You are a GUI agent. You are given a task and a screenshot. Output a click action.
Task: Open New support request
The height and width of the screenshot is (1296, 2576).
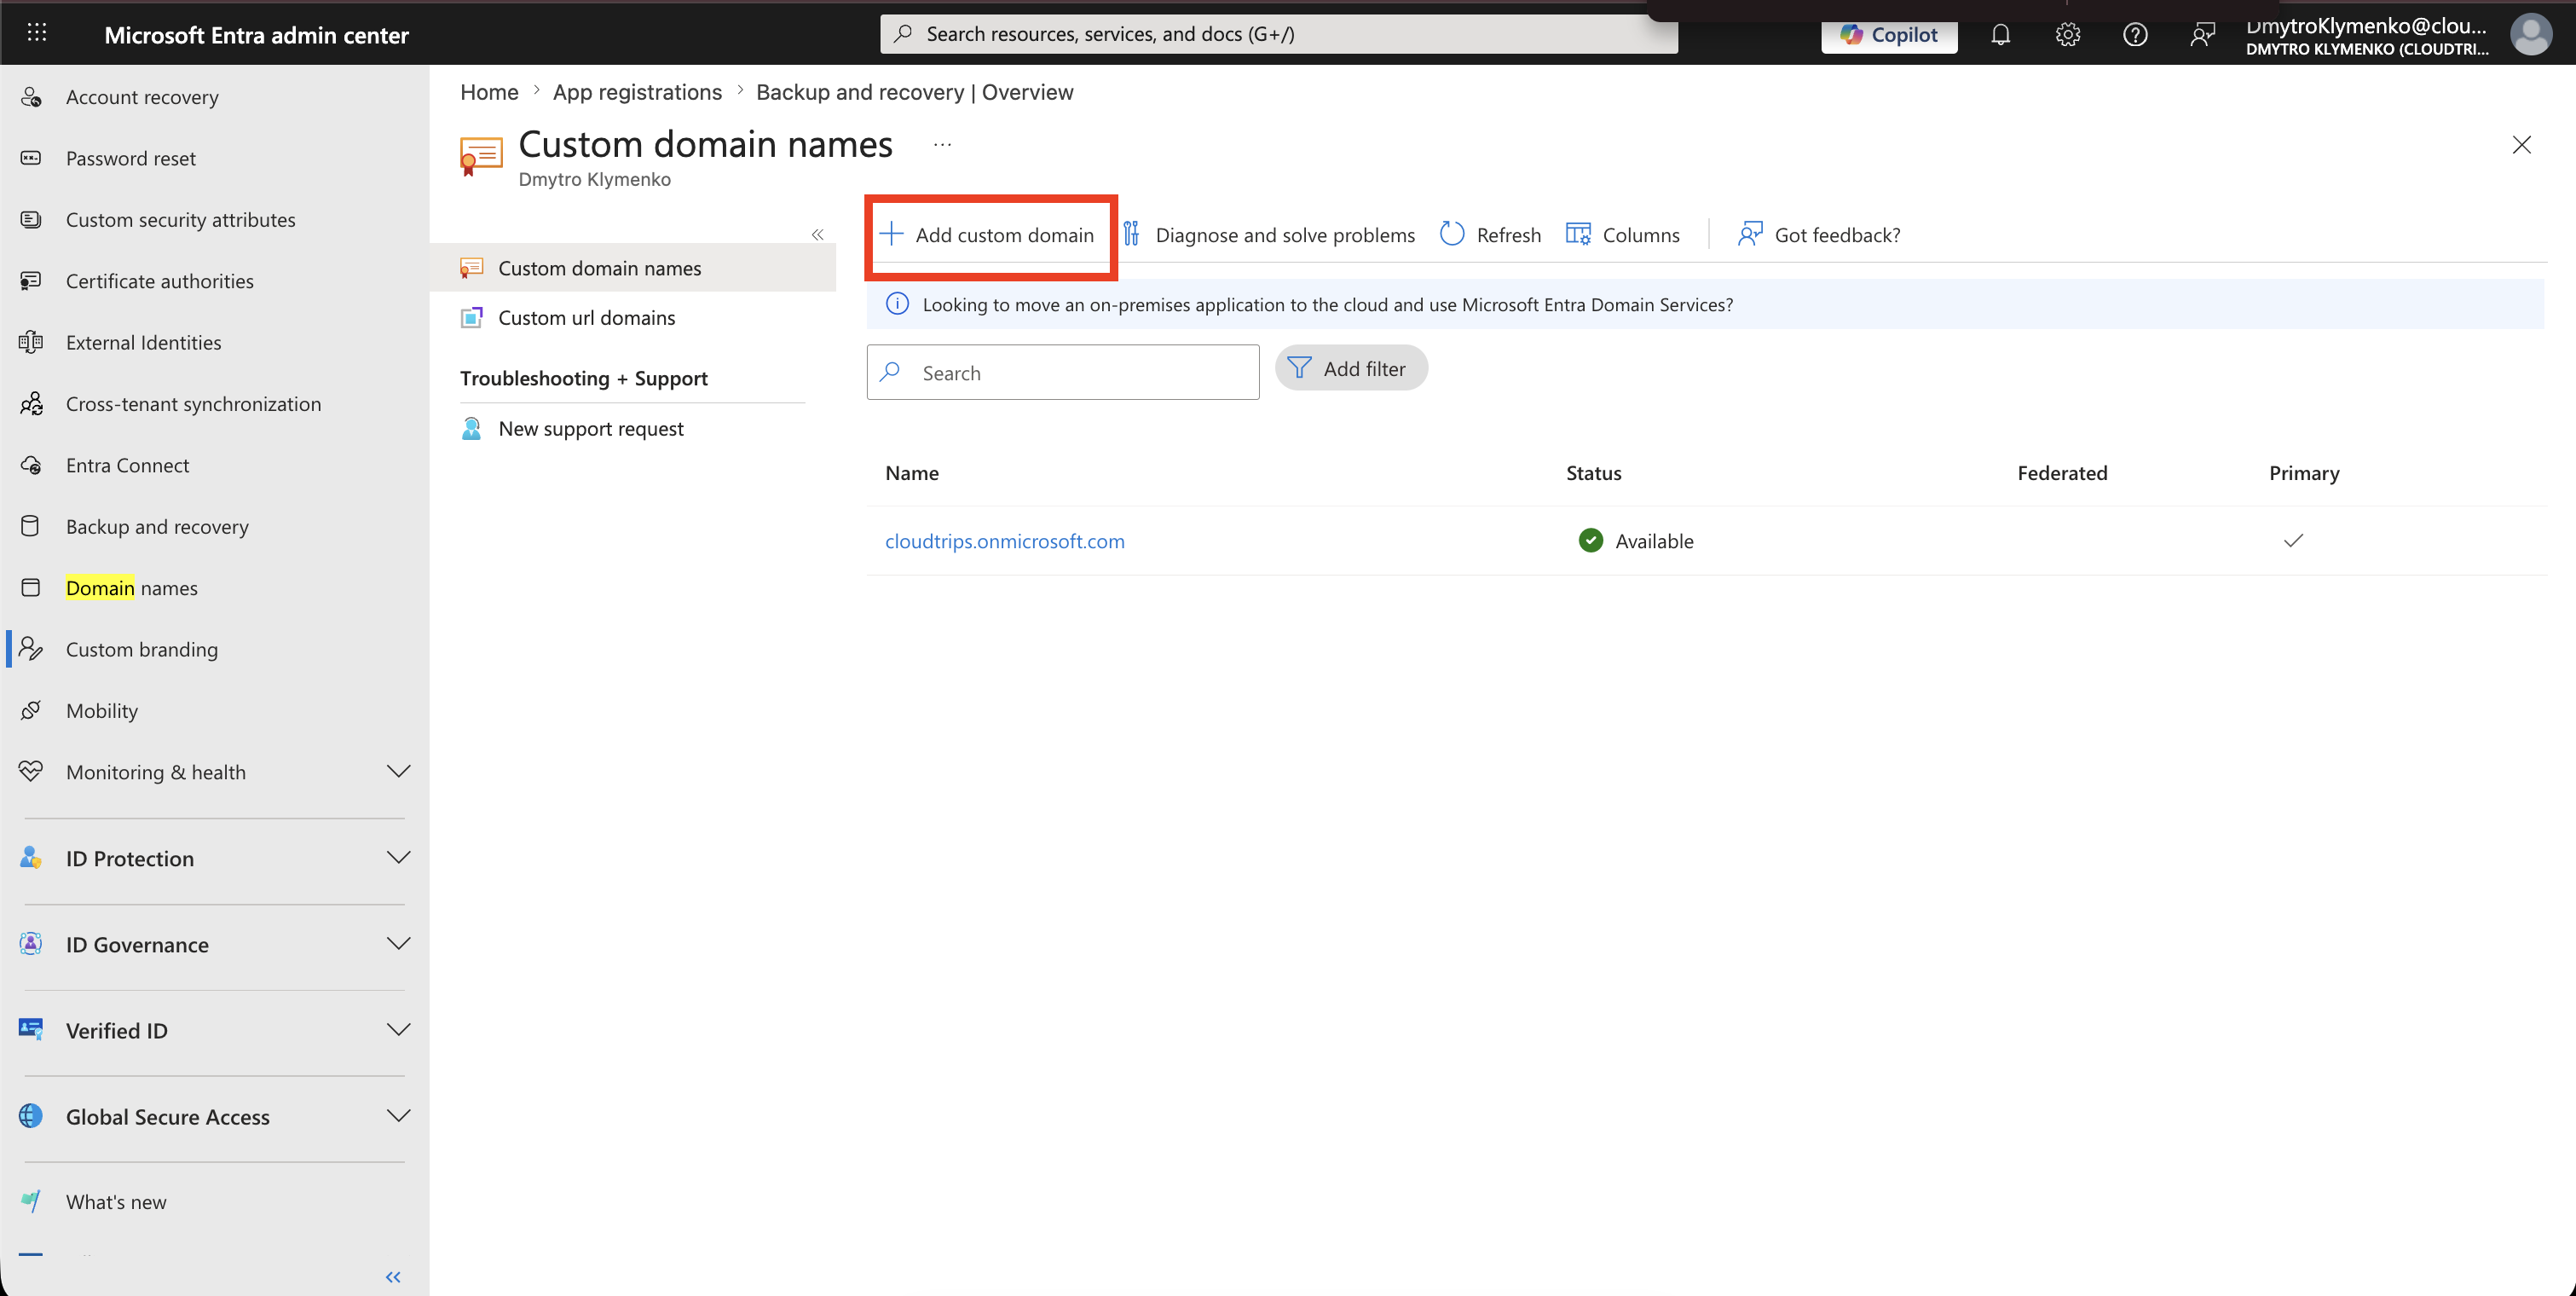[x=591, y=428]
